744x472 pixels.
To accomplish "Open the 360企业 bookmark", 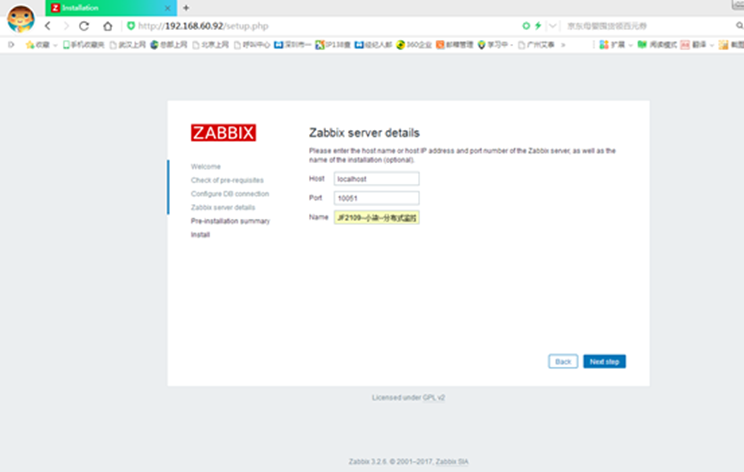I will pos(414,45).
